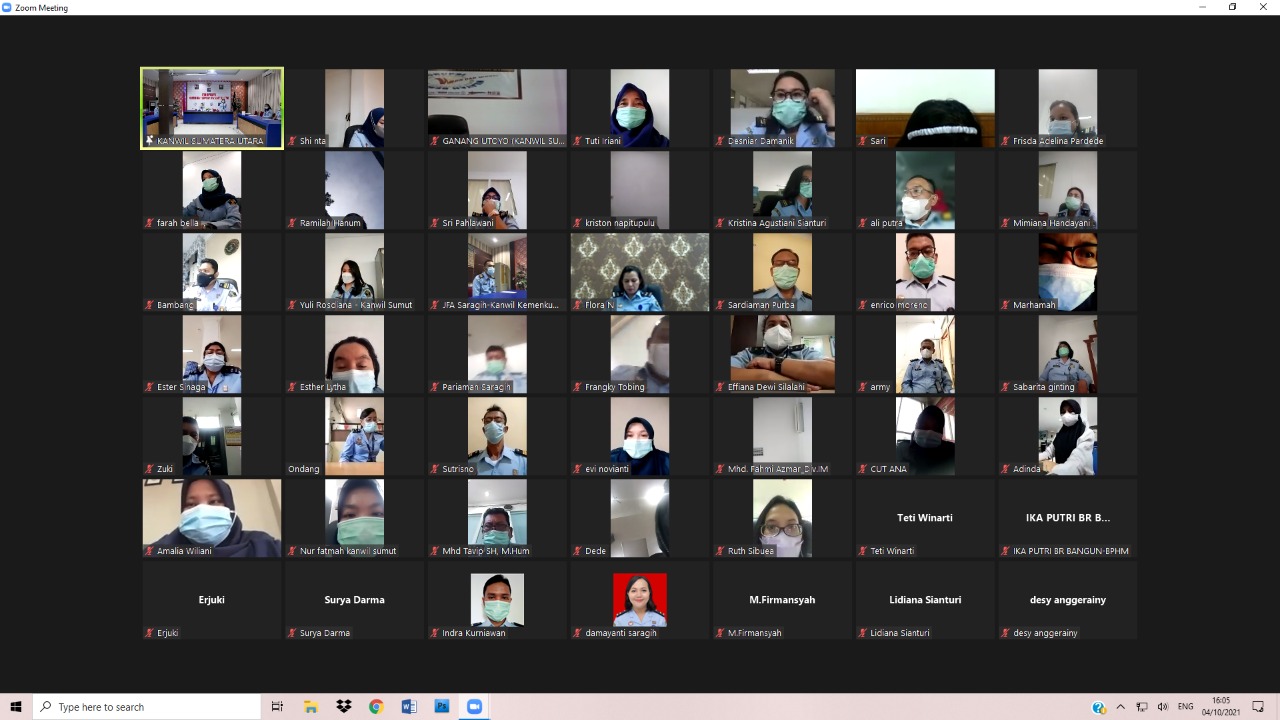Image resolution: width=1280 pixels, height=720 pixels.
Task: Launch Word from the taskbar
Action: pos(409,707)
